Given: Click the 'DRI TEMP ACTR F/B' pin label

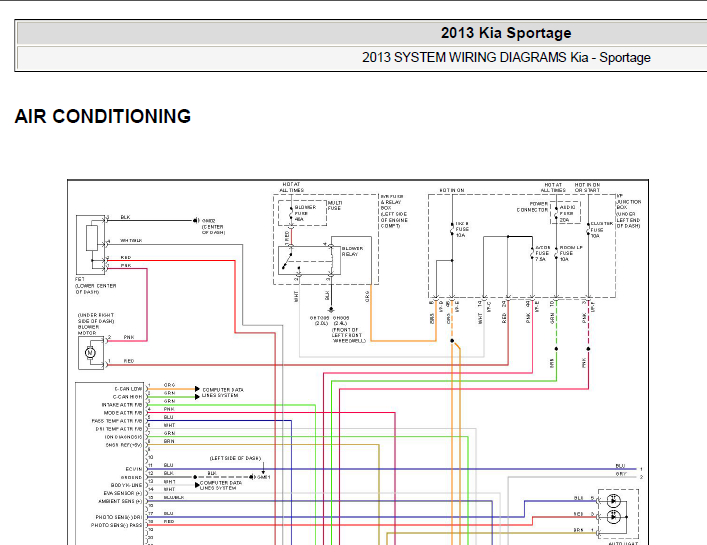Looking at the screenshot, I should 119,429.
